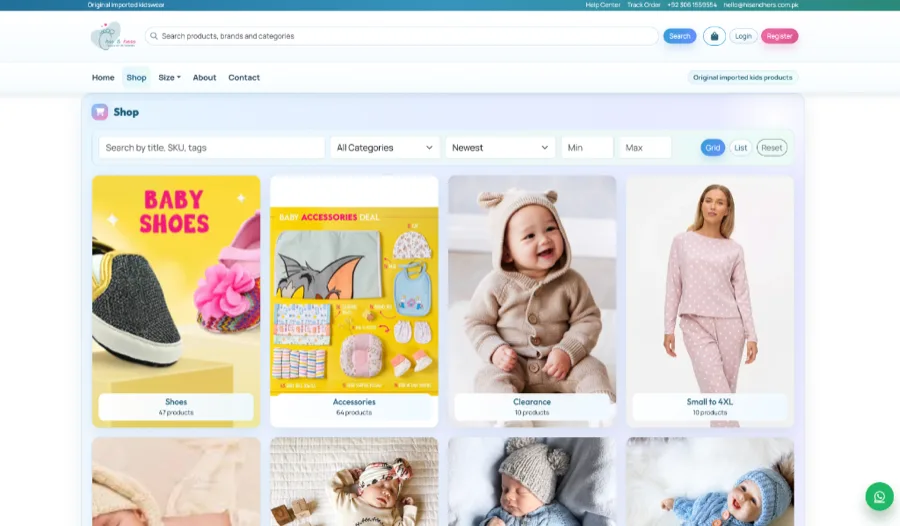This screenshot has height=526, width=900.
Task: Click the pink Register button
Action: [779, 36]
